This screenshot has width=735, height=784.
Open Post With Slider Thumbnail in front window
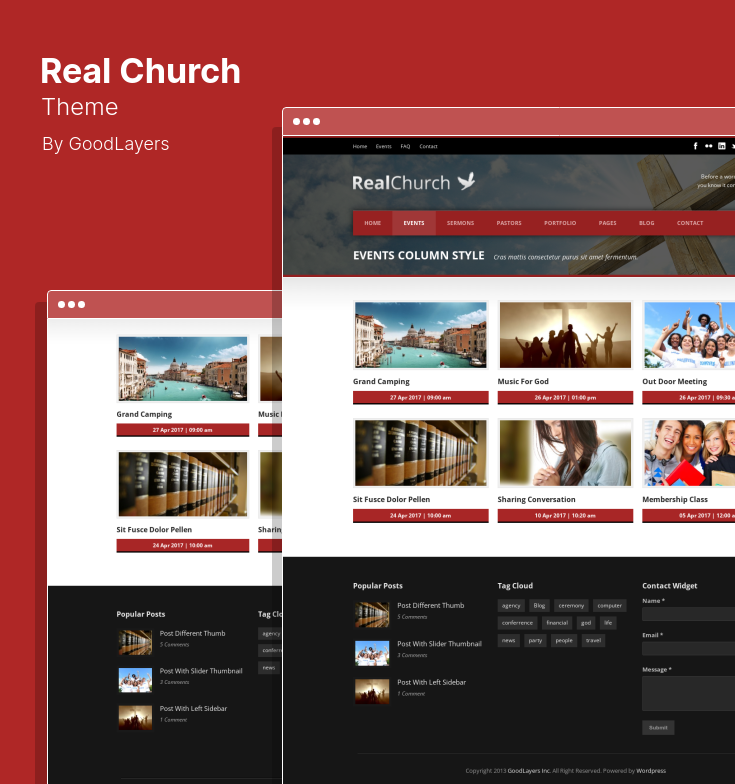pos(440,644)
